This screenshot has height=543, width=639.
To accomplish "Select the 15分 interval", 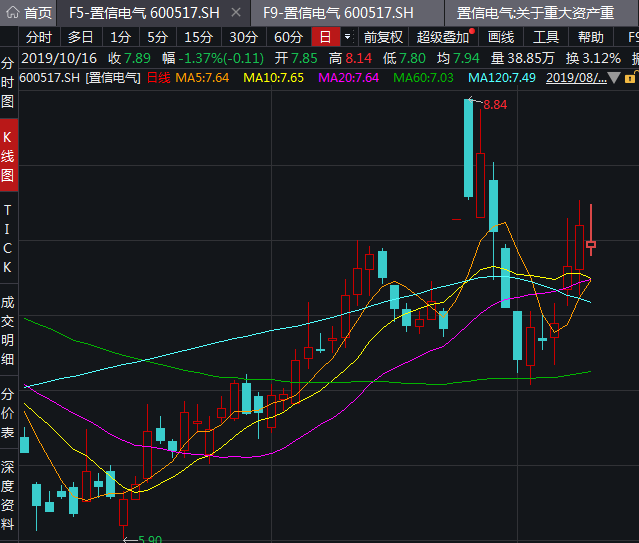I will (x=198, y=37).
